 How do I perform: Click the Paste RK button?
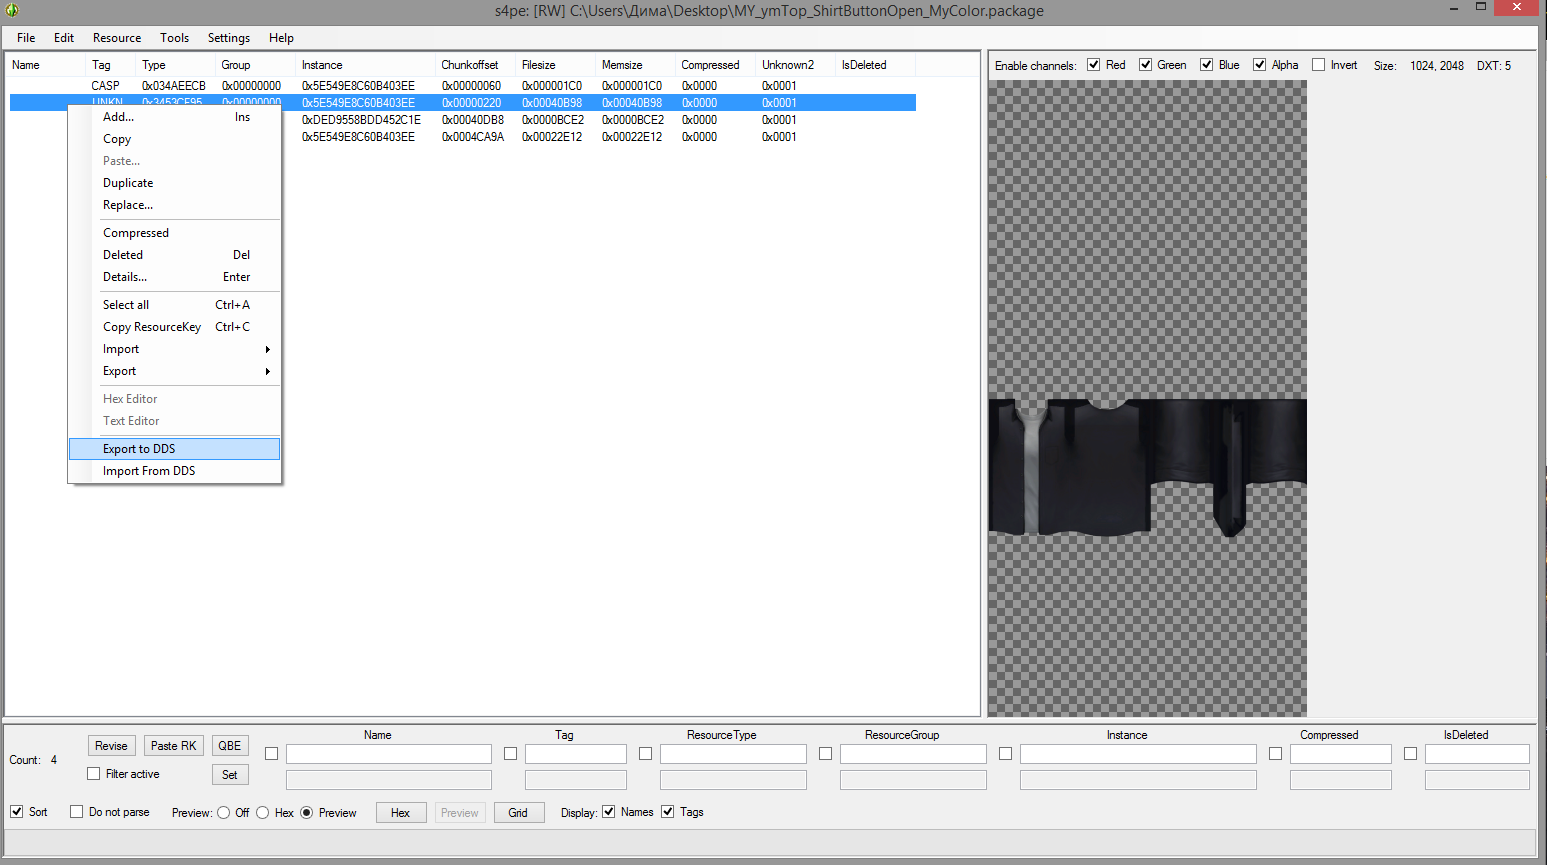click(x=174, y=746)
